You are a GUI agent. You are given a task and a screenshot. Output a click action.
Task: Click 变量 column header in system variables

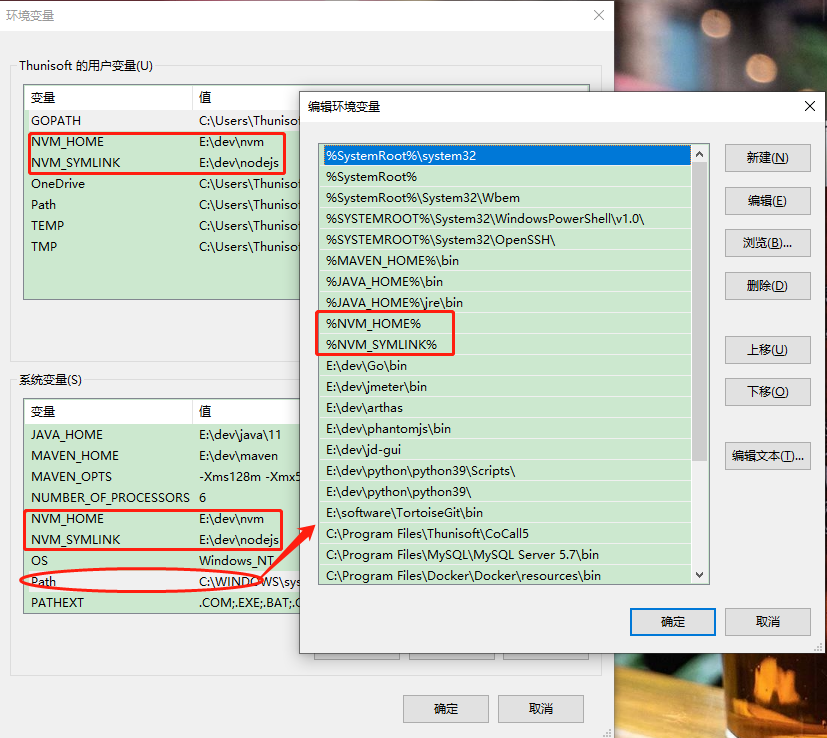pyautogui.click(x=108, y=411)
